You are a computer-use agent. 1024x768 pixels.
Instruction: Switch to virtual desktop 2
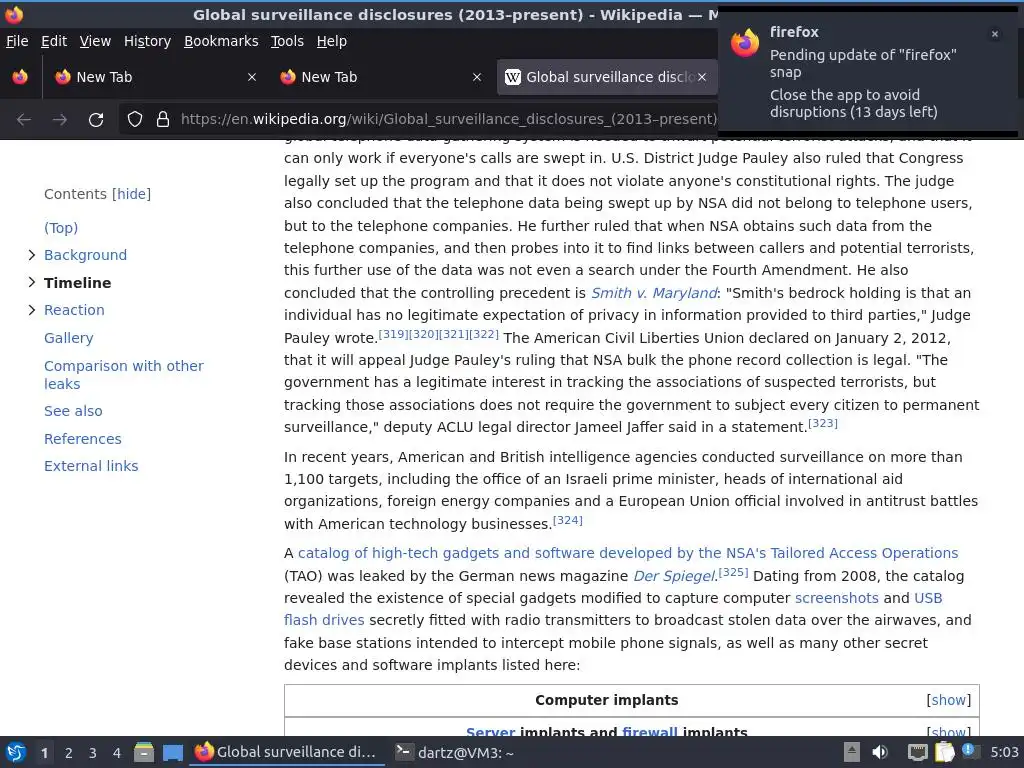click(x=69, y=753)
